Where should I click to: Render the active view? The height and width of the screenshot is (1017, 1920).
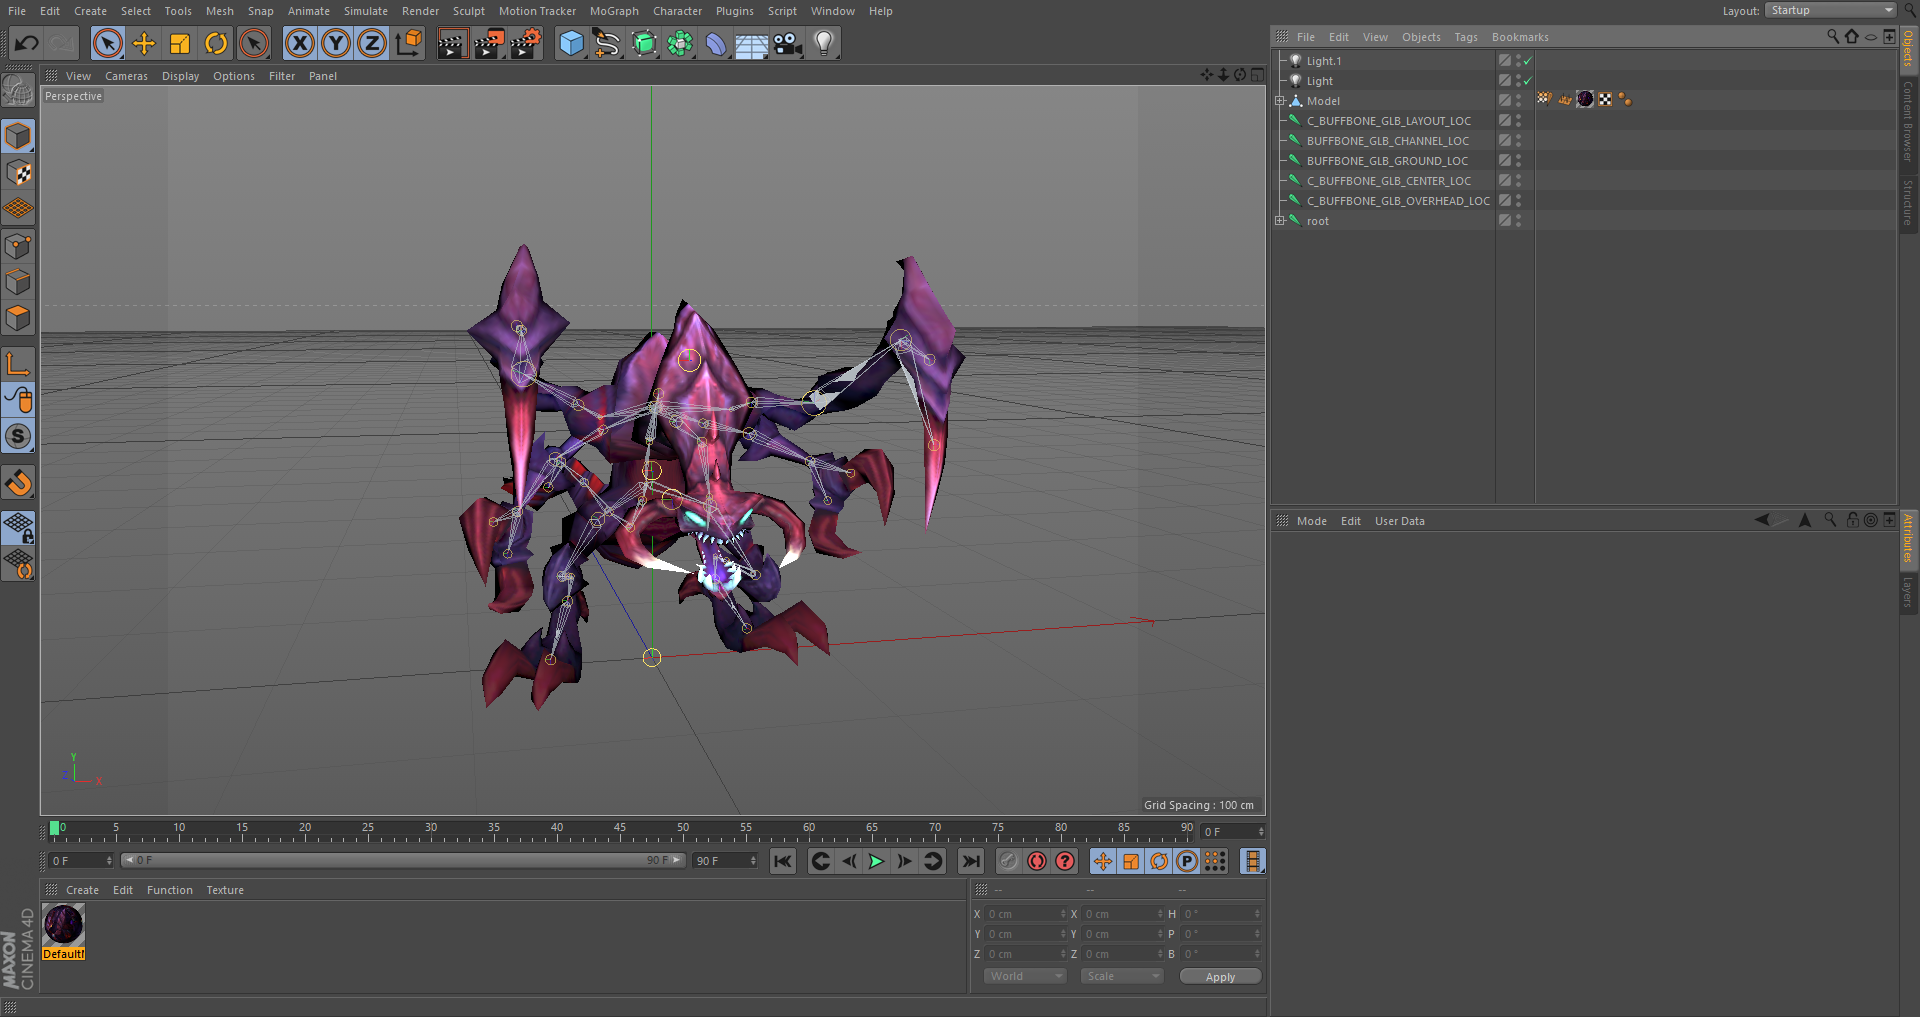point(452,43)
